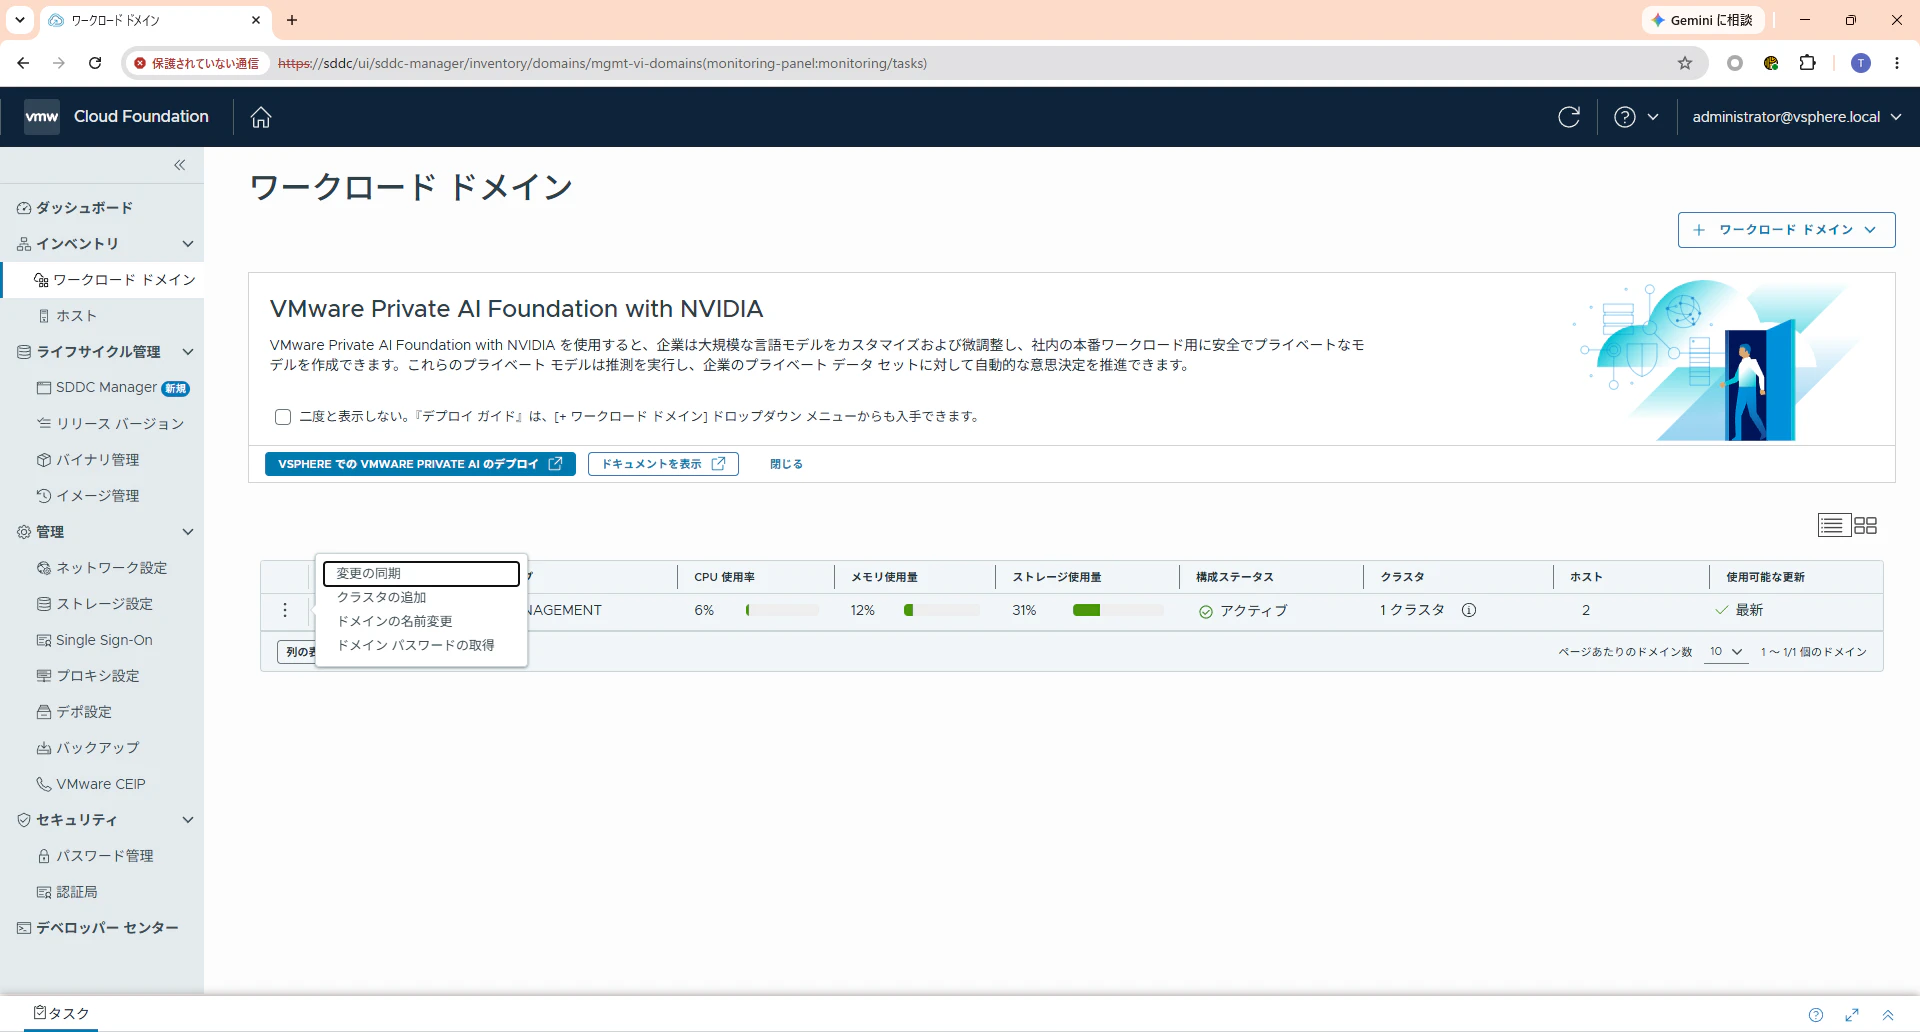Switch to card grid view icon

1866,526
